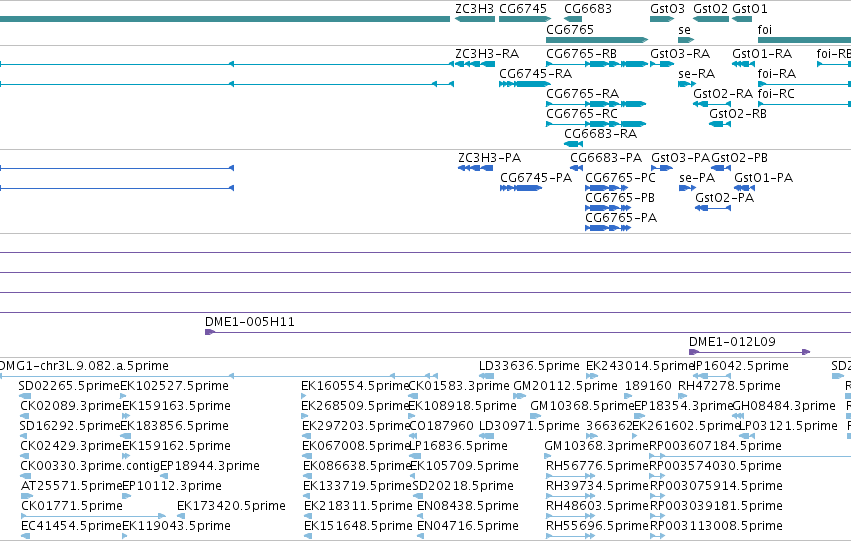Click the GM20112.5prime EST label

[x=566, y=386]
